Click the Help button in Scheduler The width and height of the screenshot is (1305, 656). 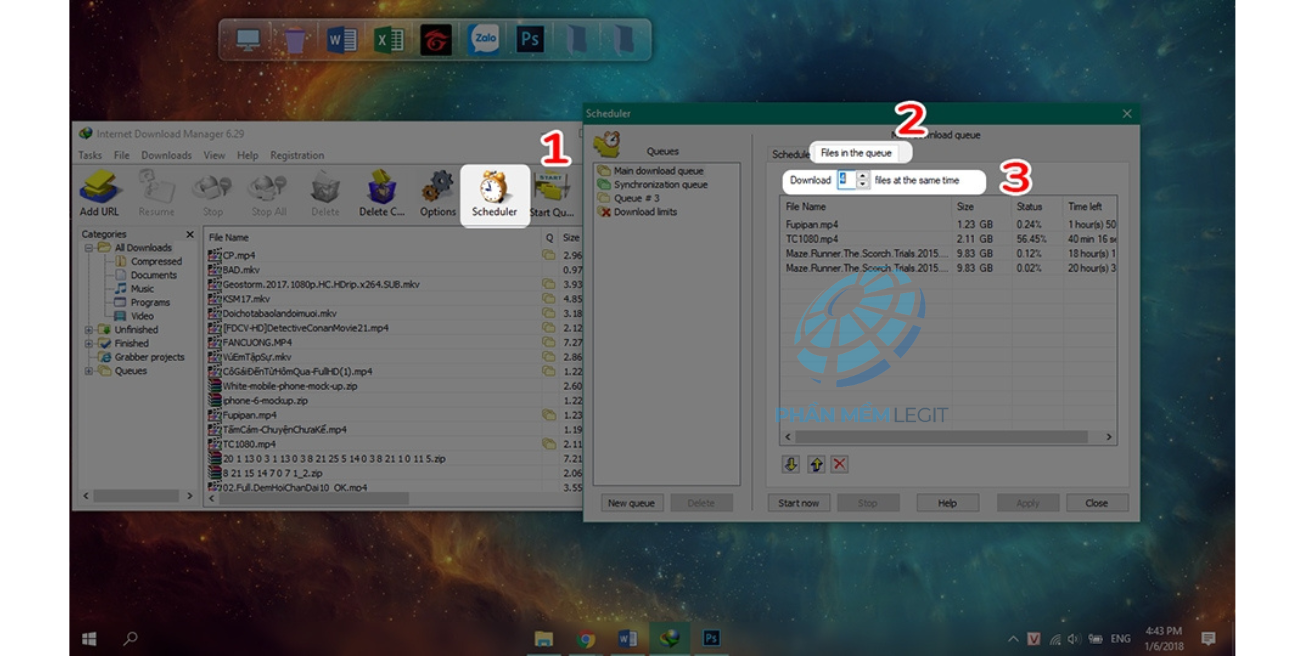(947, 503)
